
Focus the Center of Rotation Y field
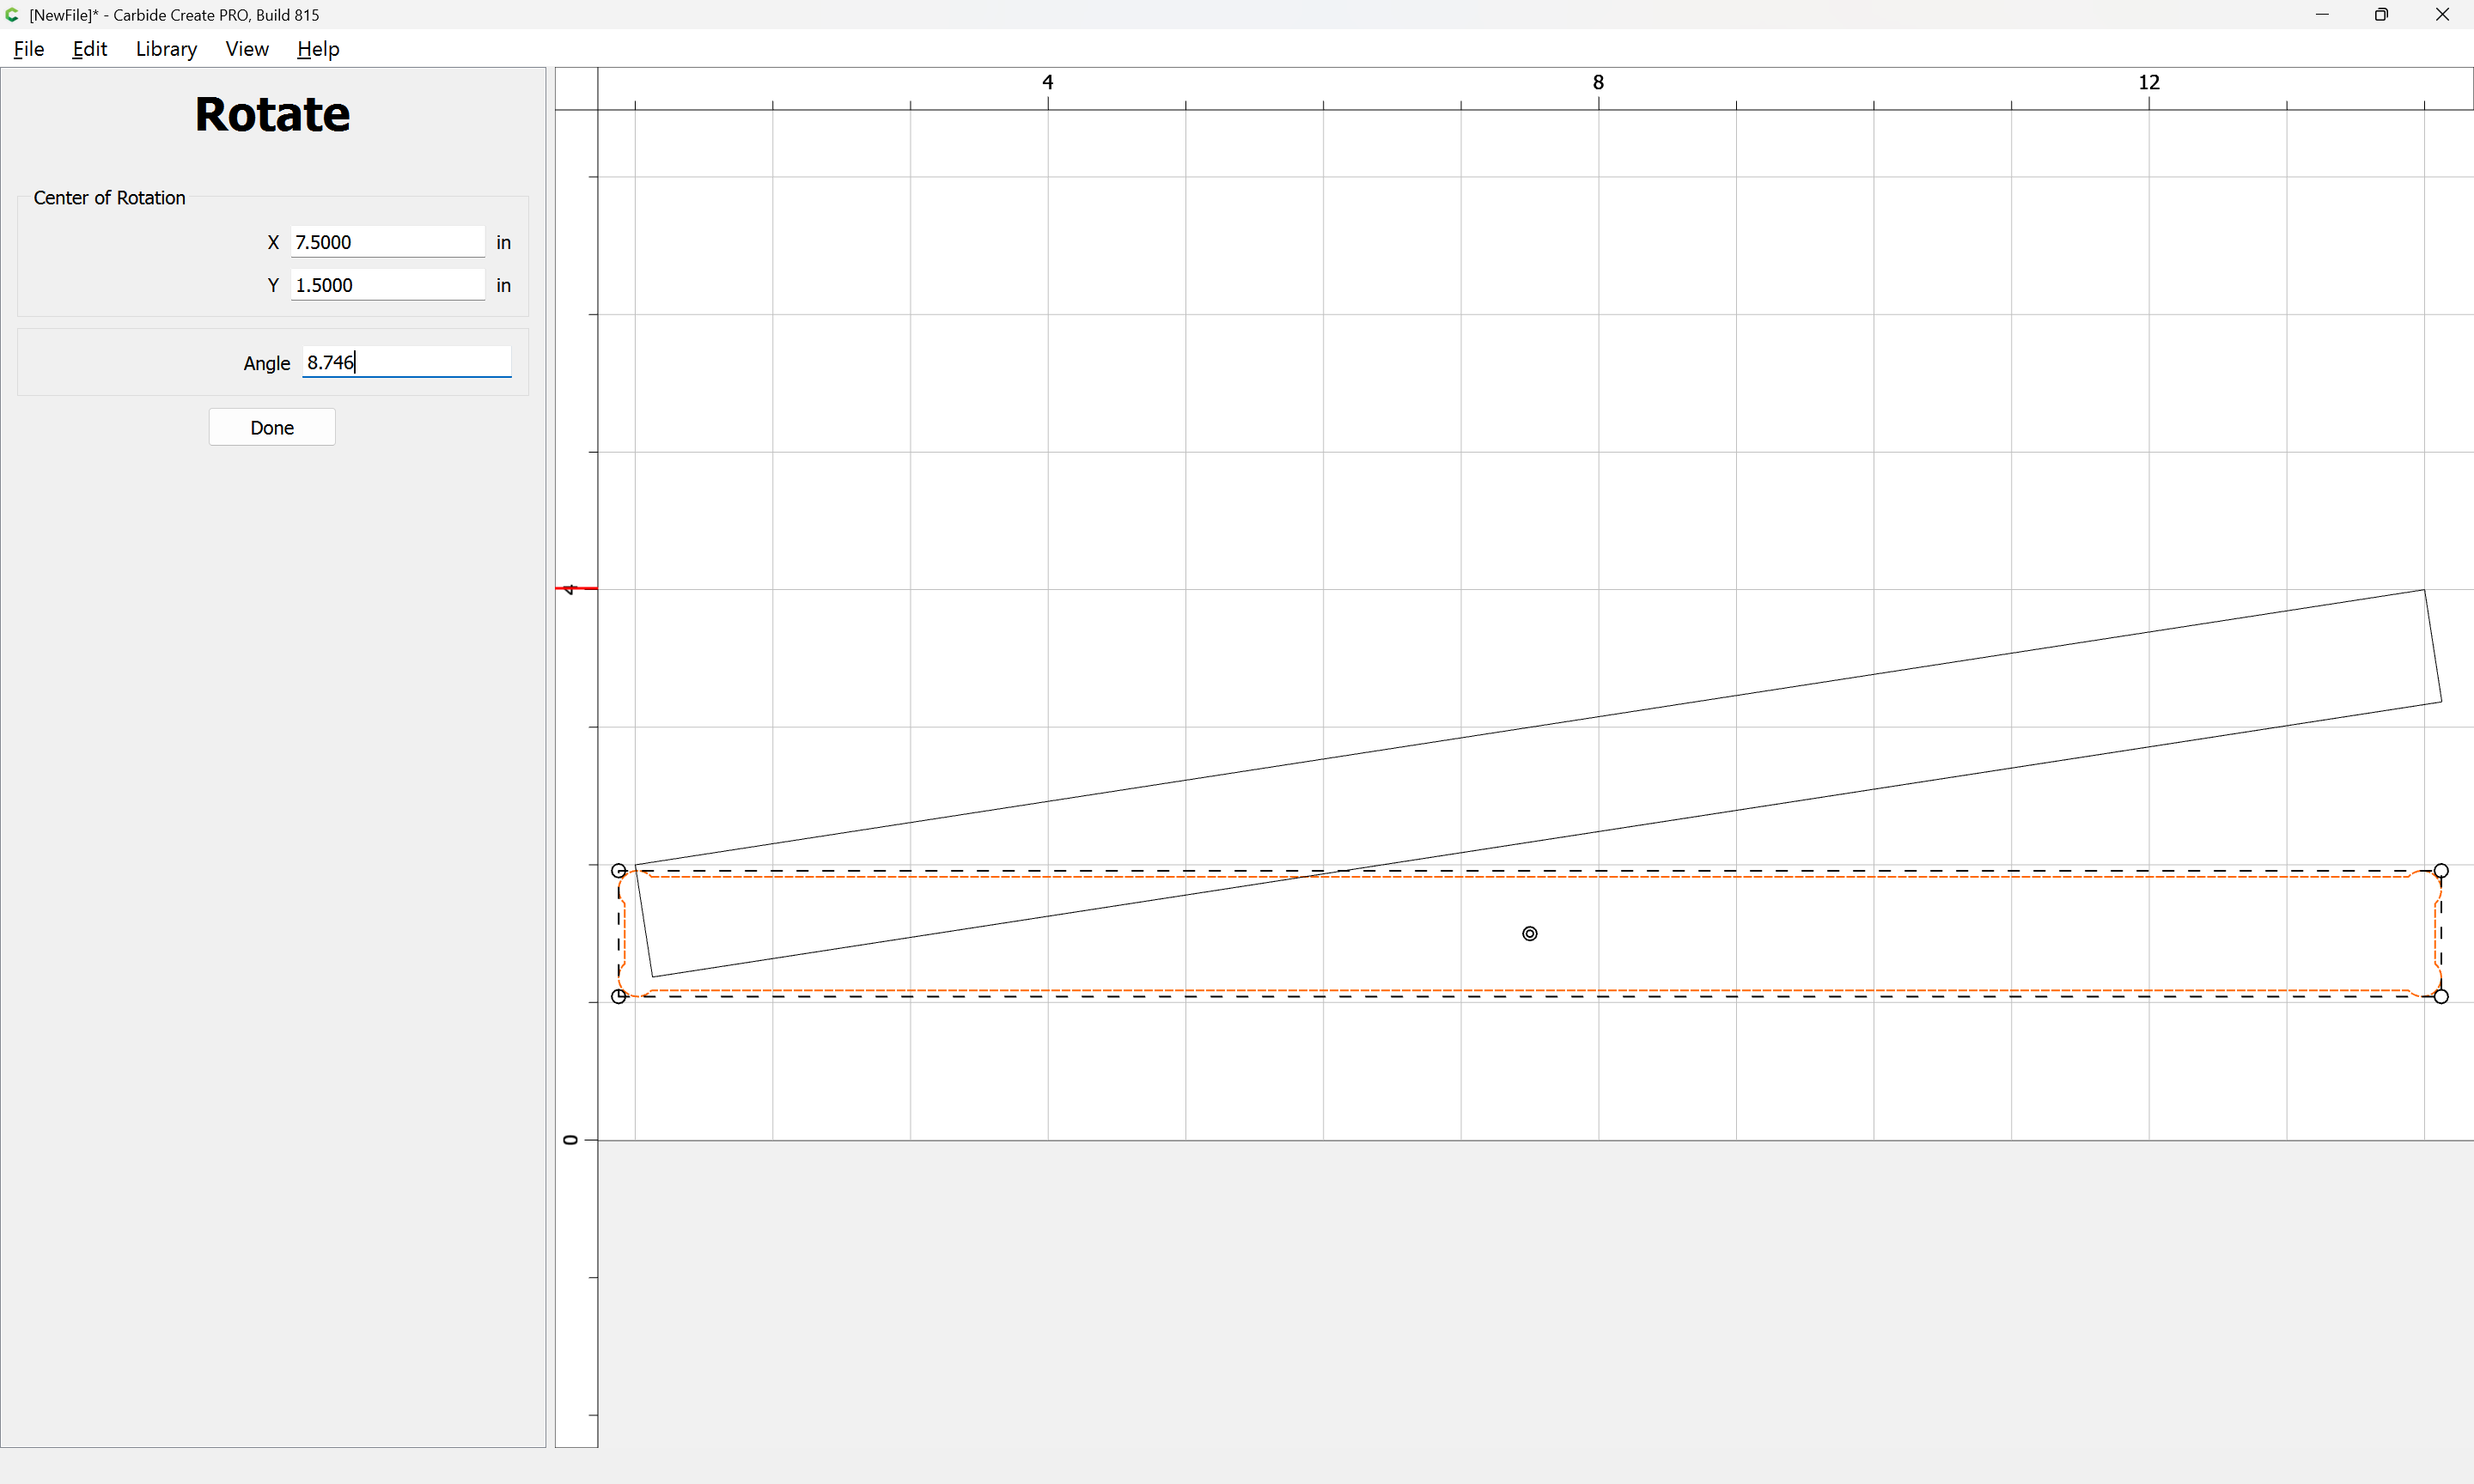click(388, 285)
